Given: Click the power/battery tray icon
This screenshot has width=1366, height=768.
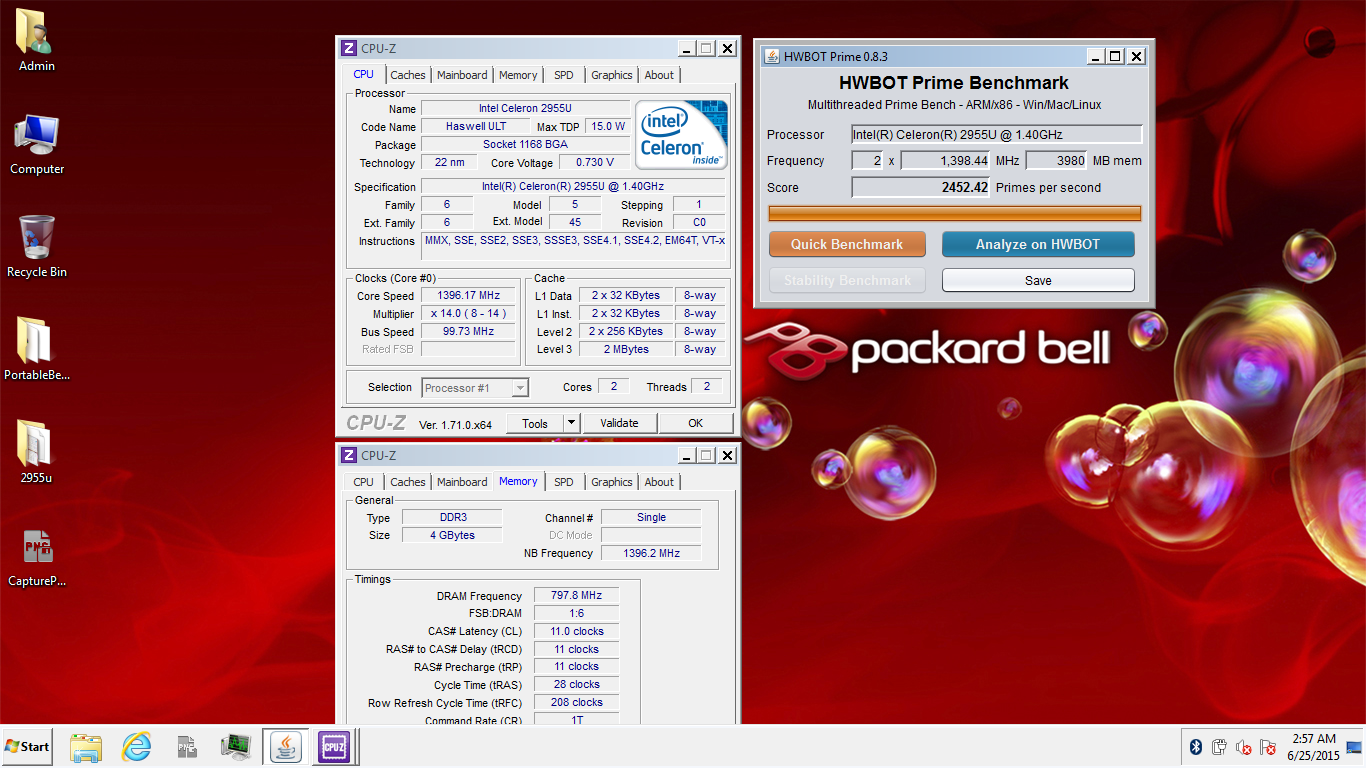Looking at the screenshot, I should point(1219,746).
